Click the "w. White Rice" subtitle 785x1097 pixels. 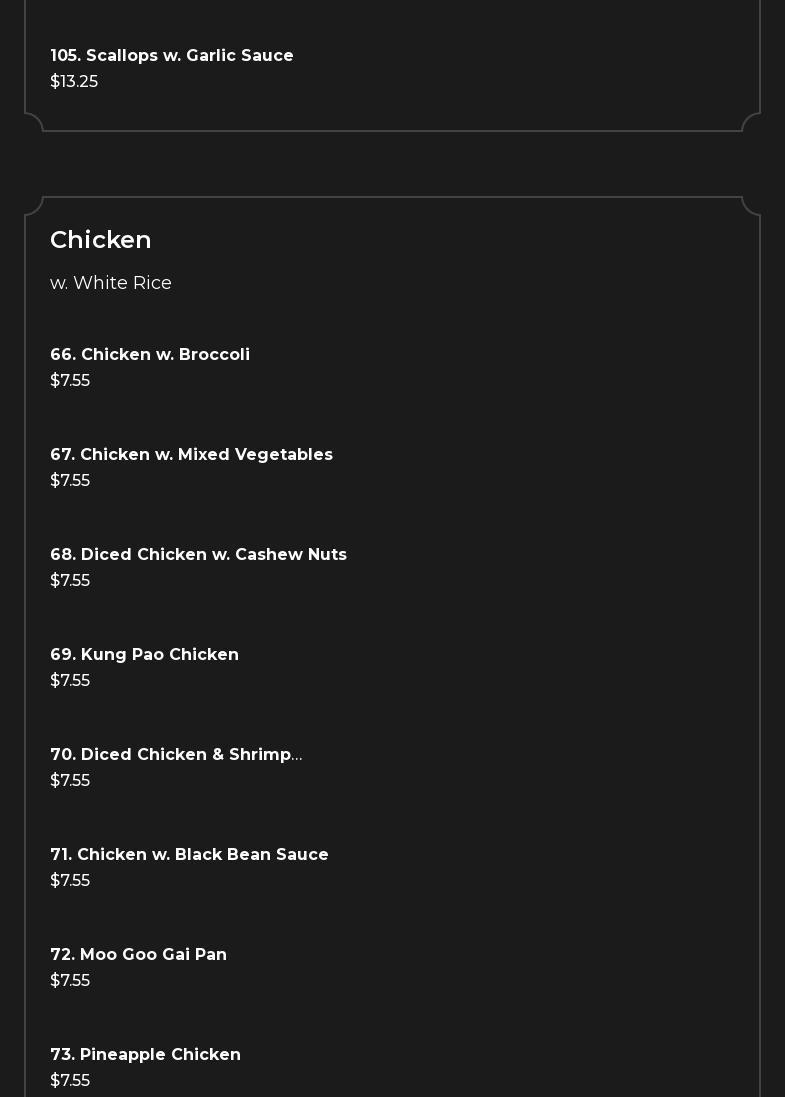pos(111,283)
